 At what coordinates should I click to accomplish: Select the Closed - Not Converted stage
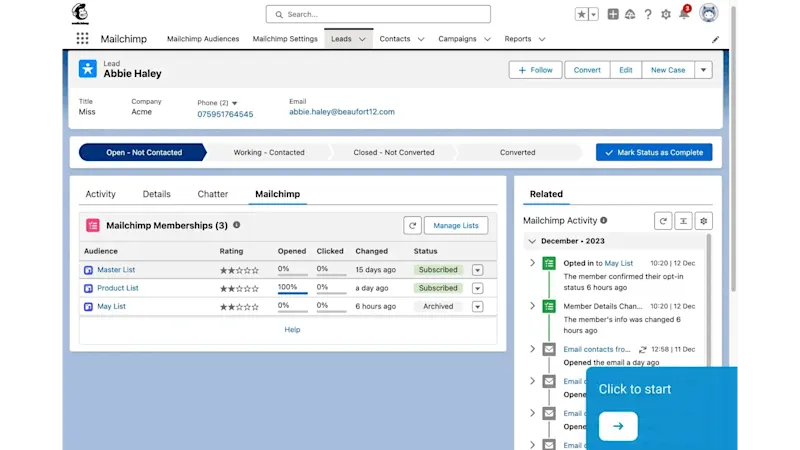394,153
